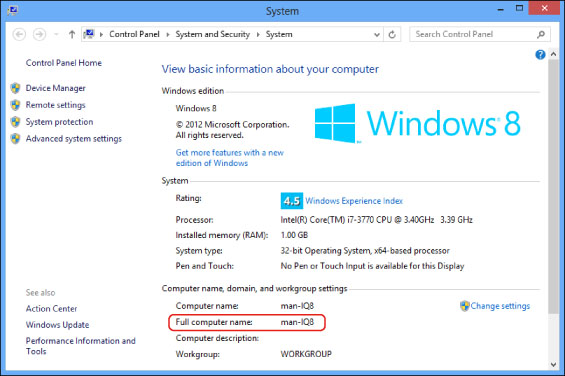Open Help with the blue question mark

pos(540,54)
